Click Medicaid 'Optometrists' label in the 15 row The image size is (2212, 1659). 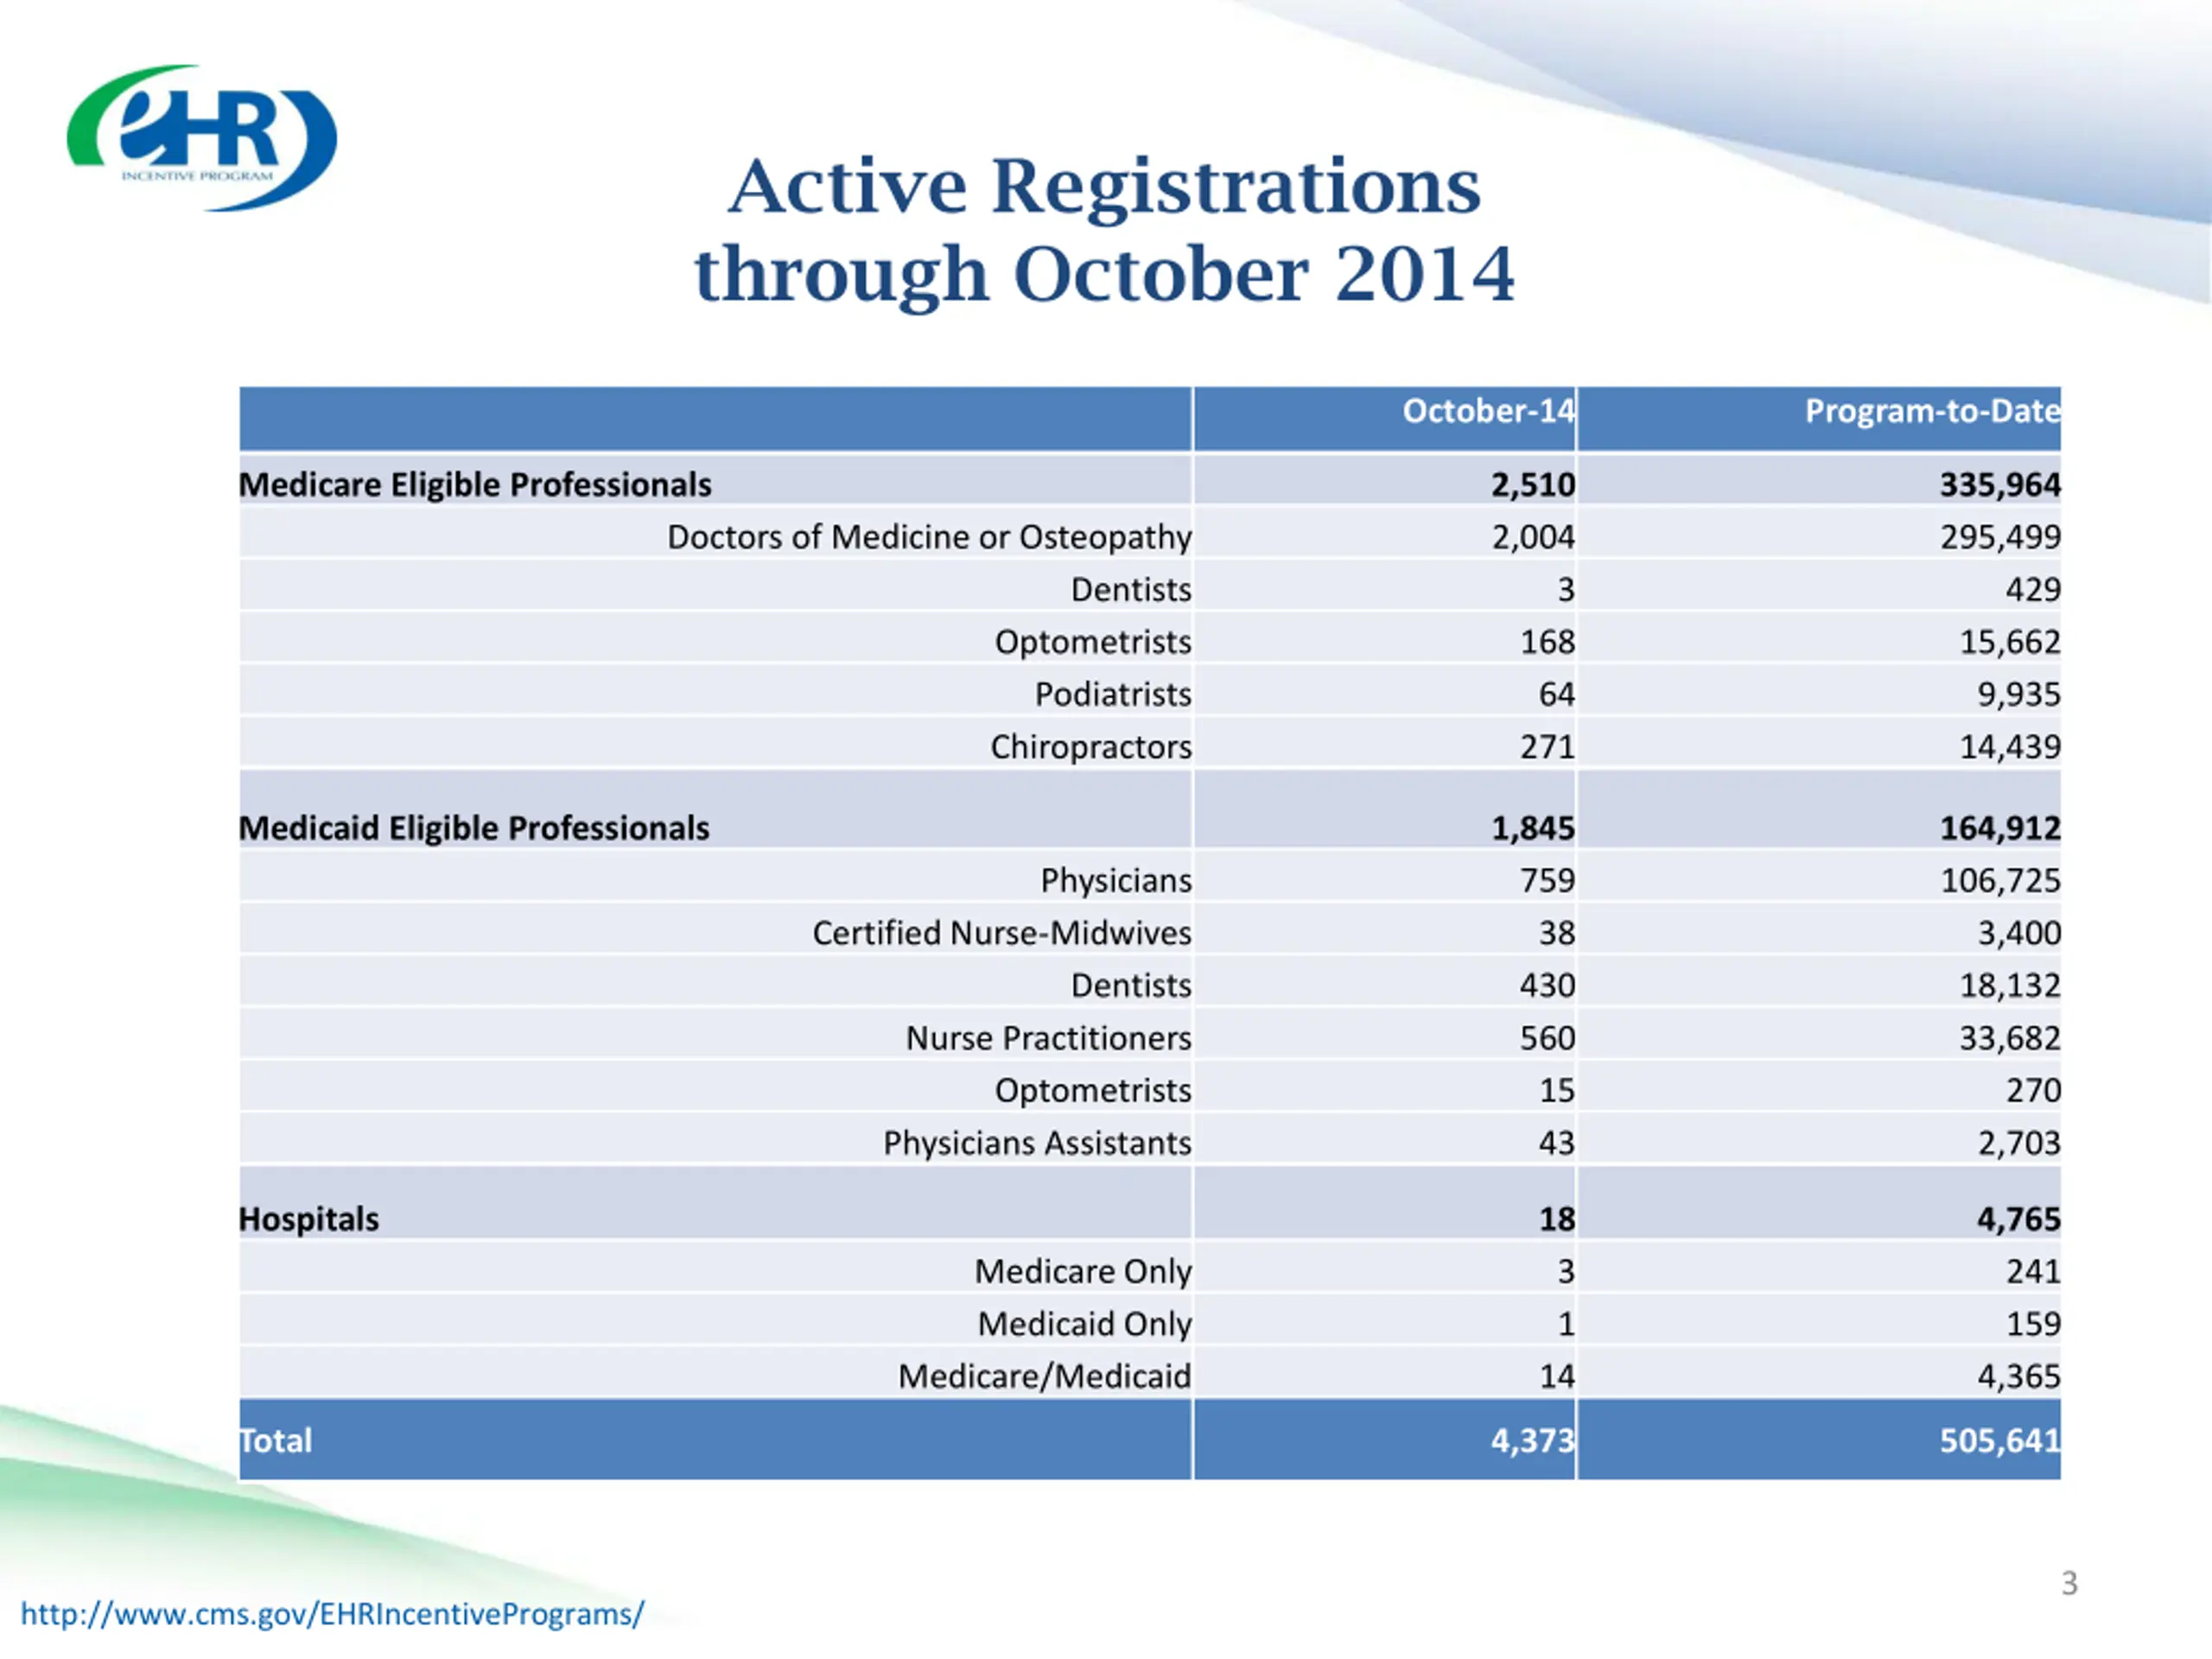(1093, 1090)
